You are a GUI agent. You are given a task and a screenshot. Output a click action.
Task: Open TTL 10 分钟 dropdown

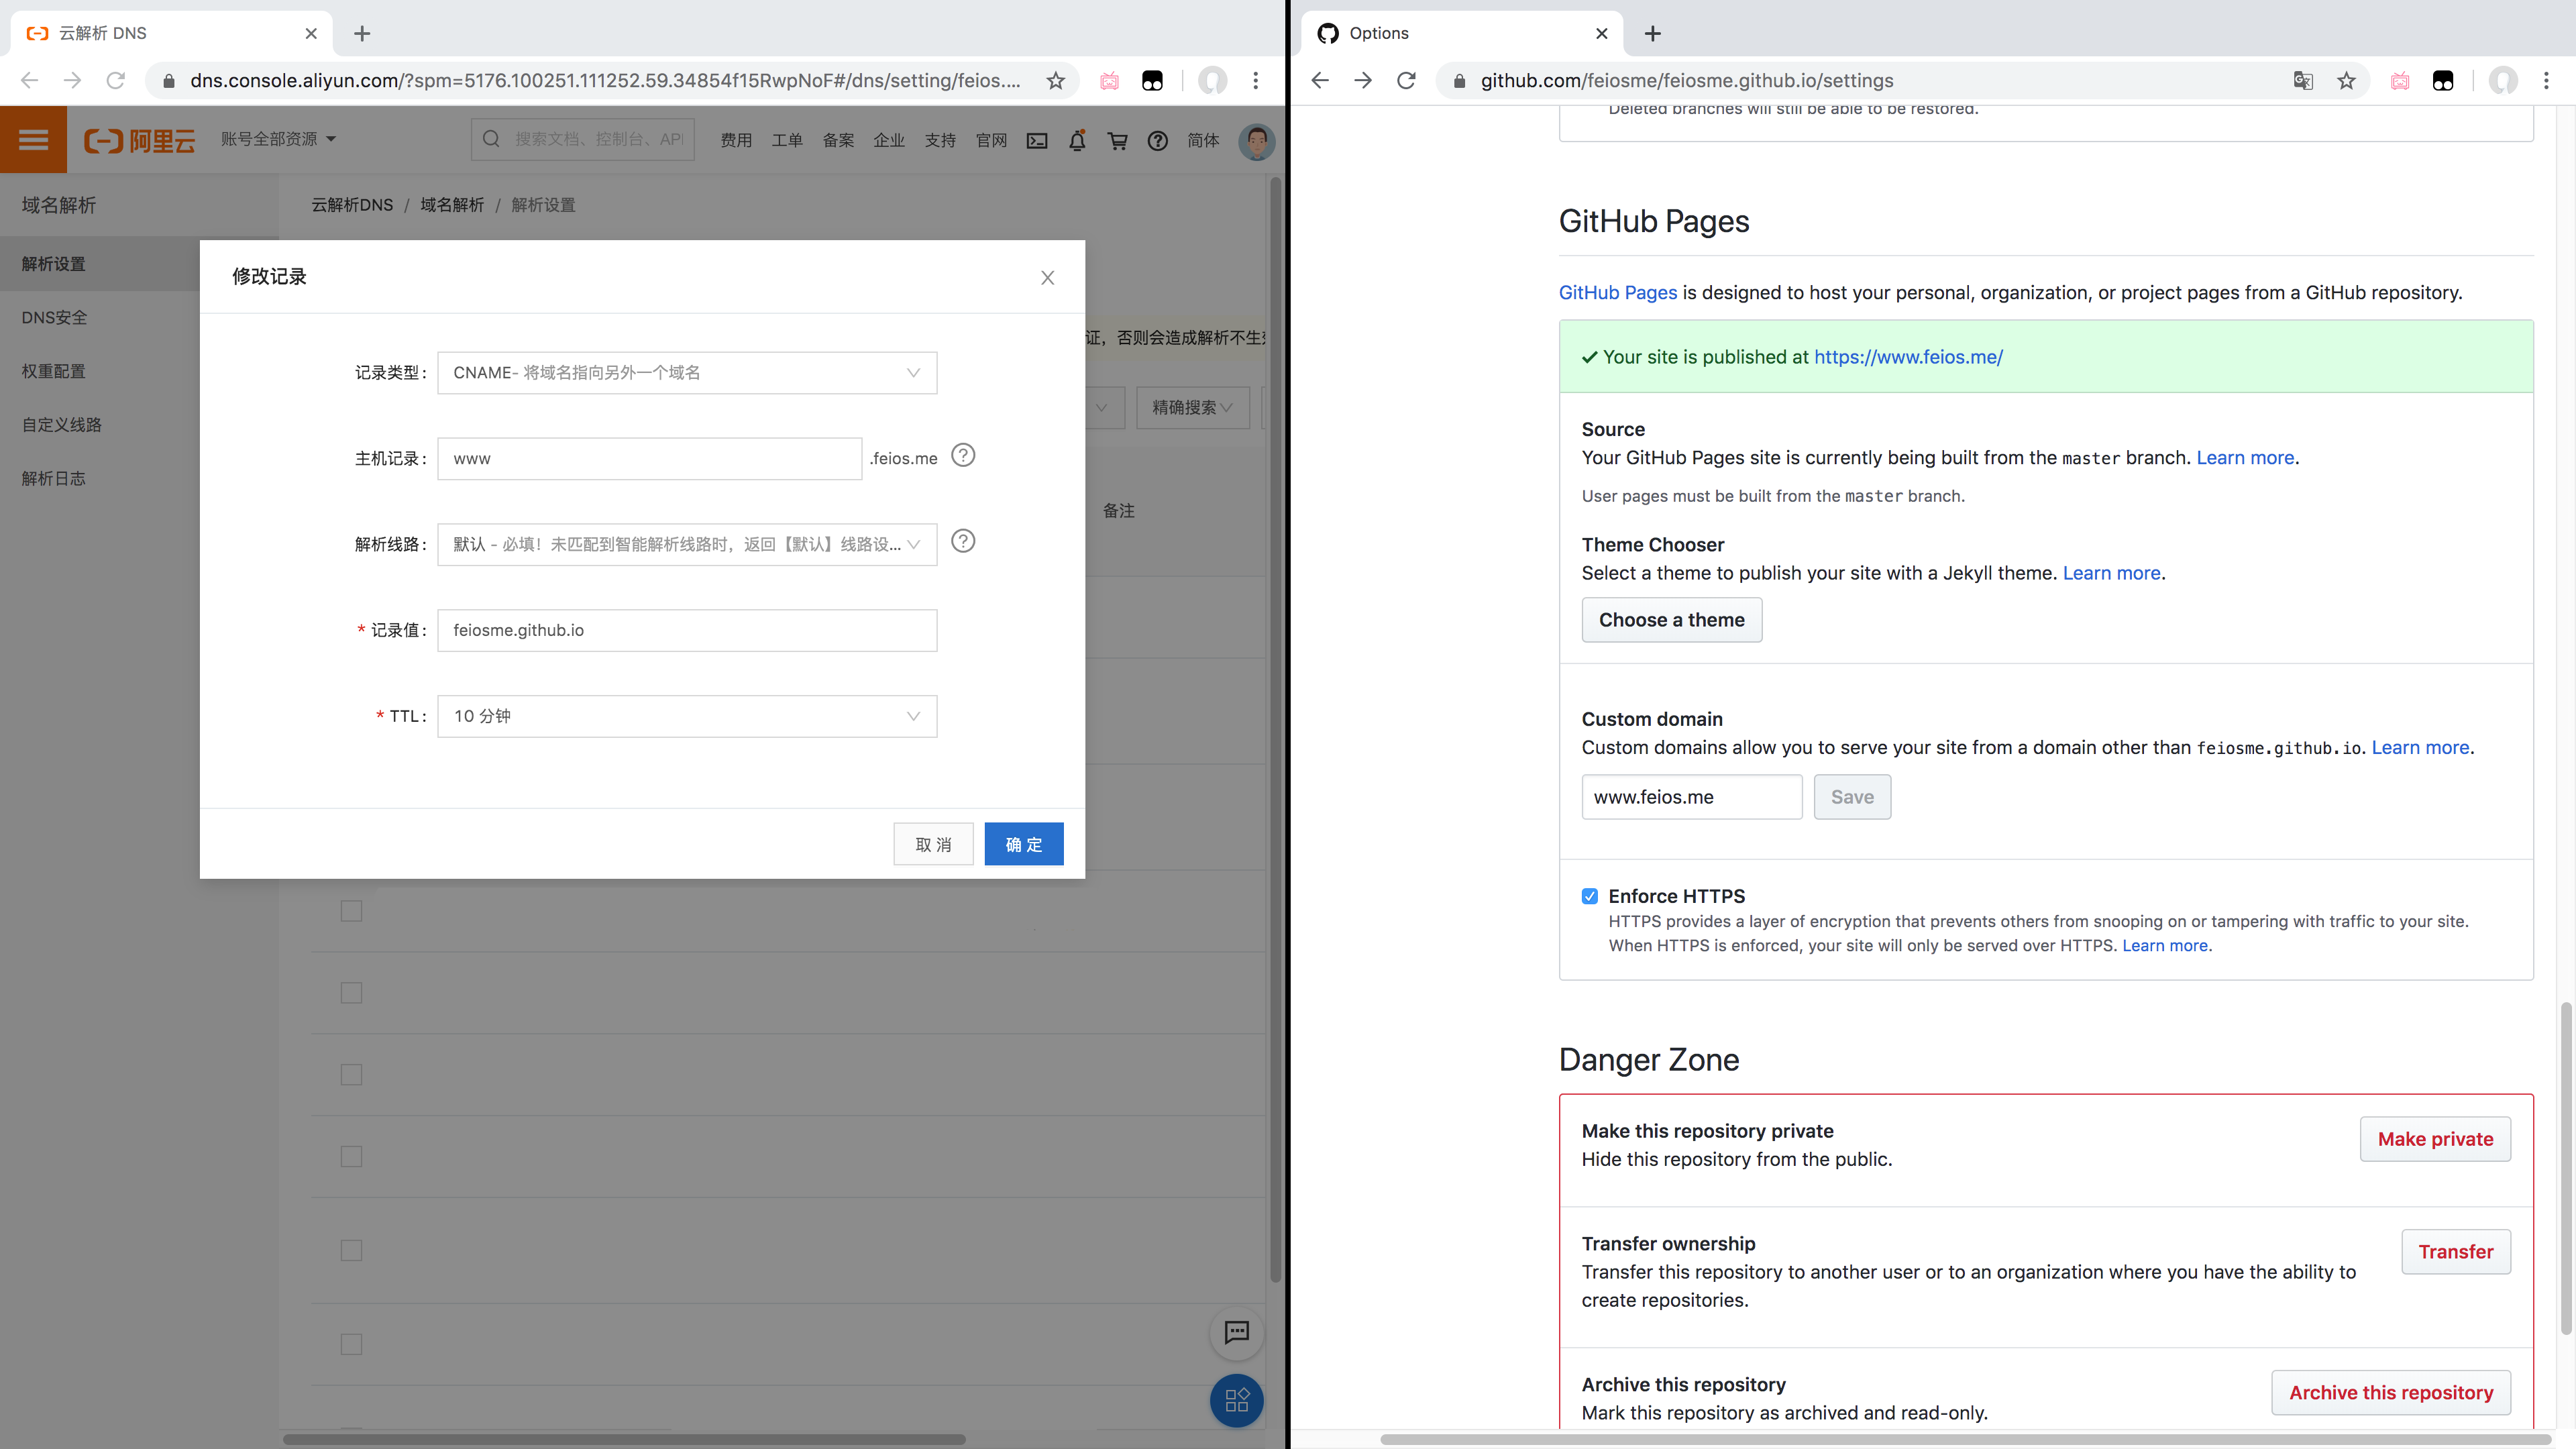[687, 716]
